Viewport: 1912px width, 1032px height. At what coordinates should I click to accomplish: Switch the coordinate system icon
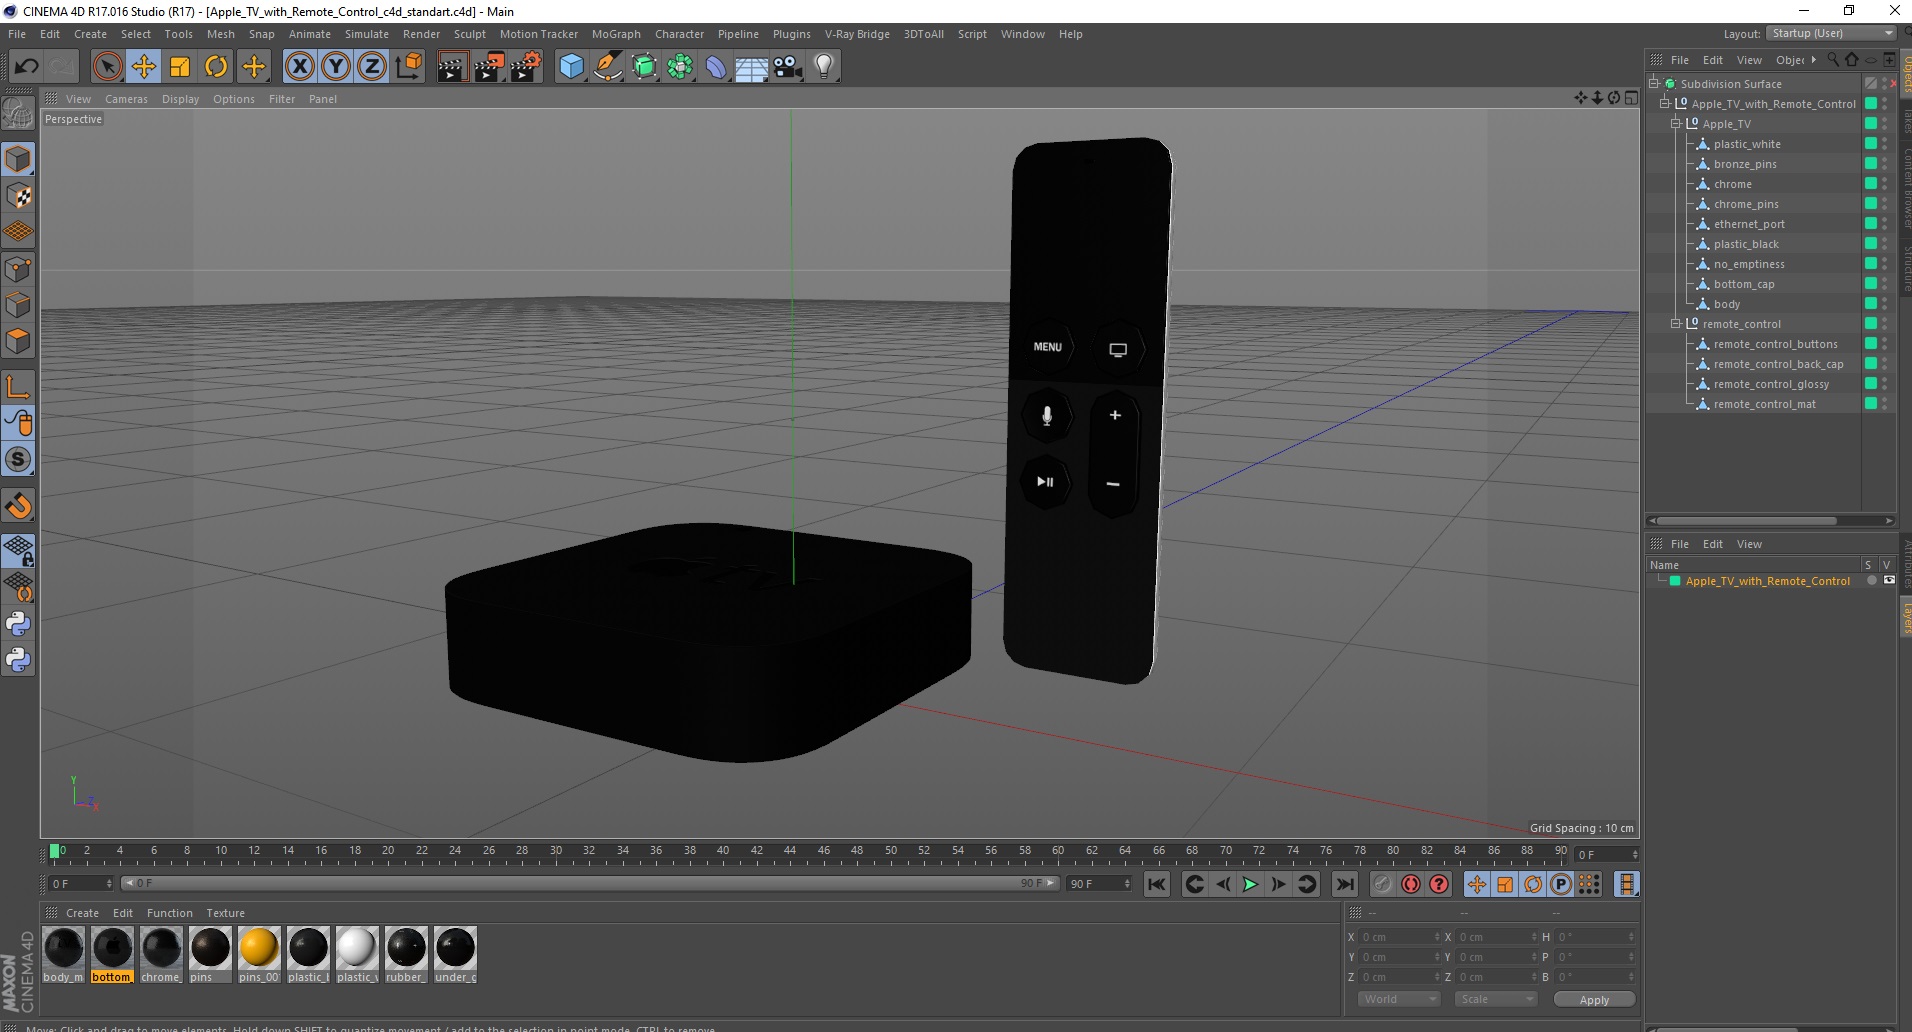408,67
